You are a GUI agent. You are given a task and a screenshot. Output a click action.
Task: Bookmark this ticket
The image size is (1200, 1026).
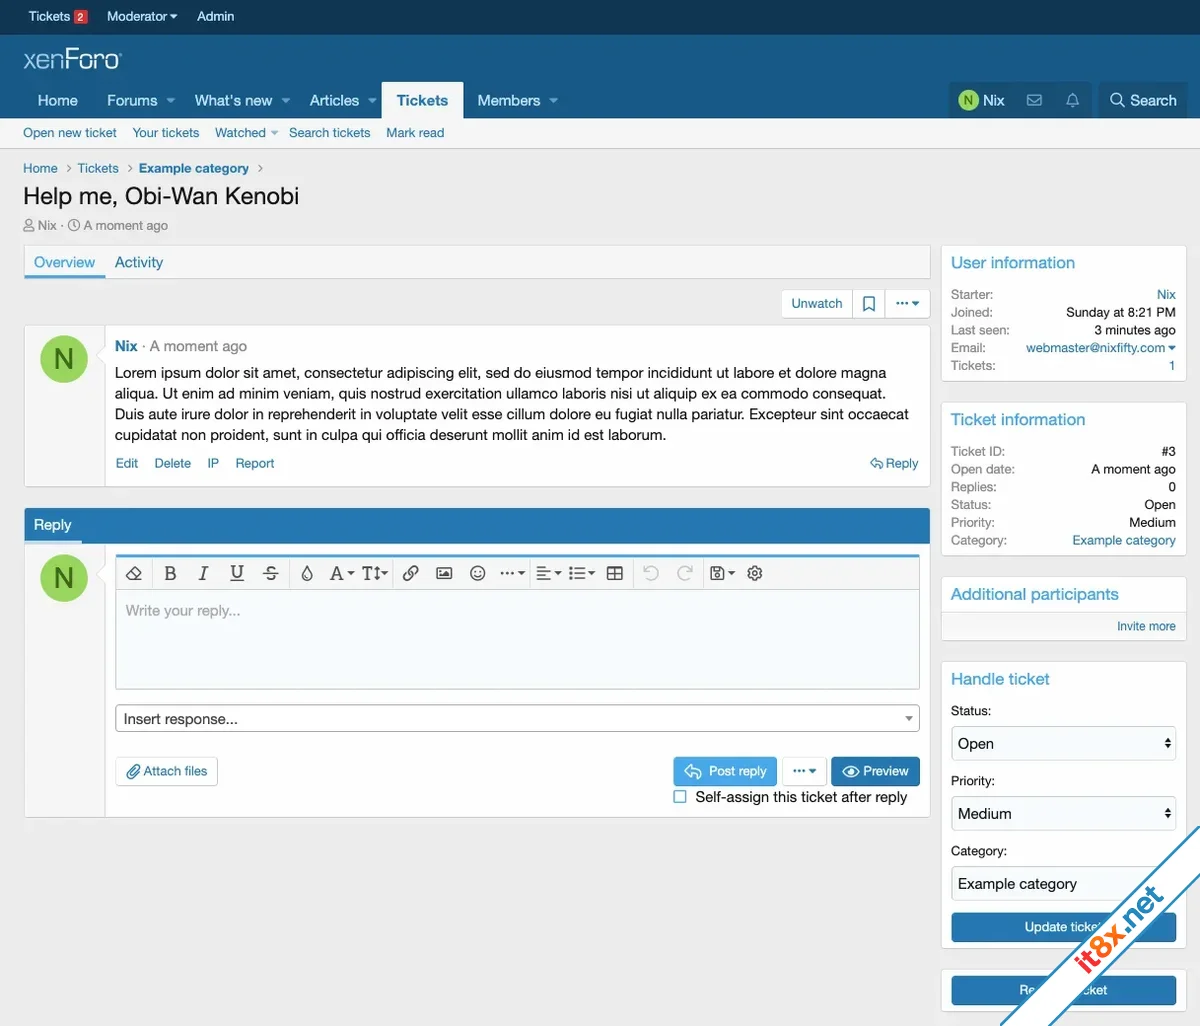pyautogui.click(x=869, y=304)
